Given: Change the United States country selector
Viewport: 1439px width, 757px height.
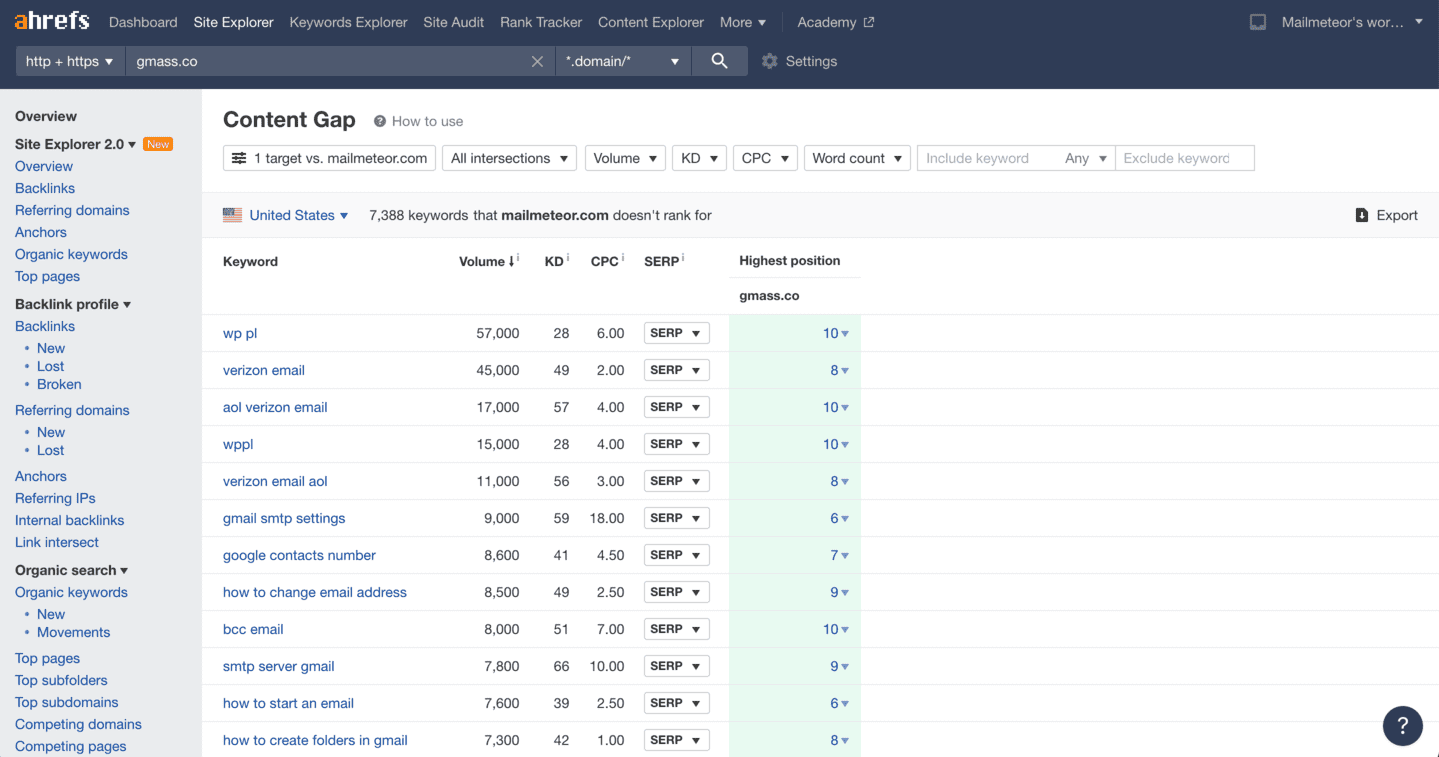Looking at the screenshot, I should [x=298, y=215].
